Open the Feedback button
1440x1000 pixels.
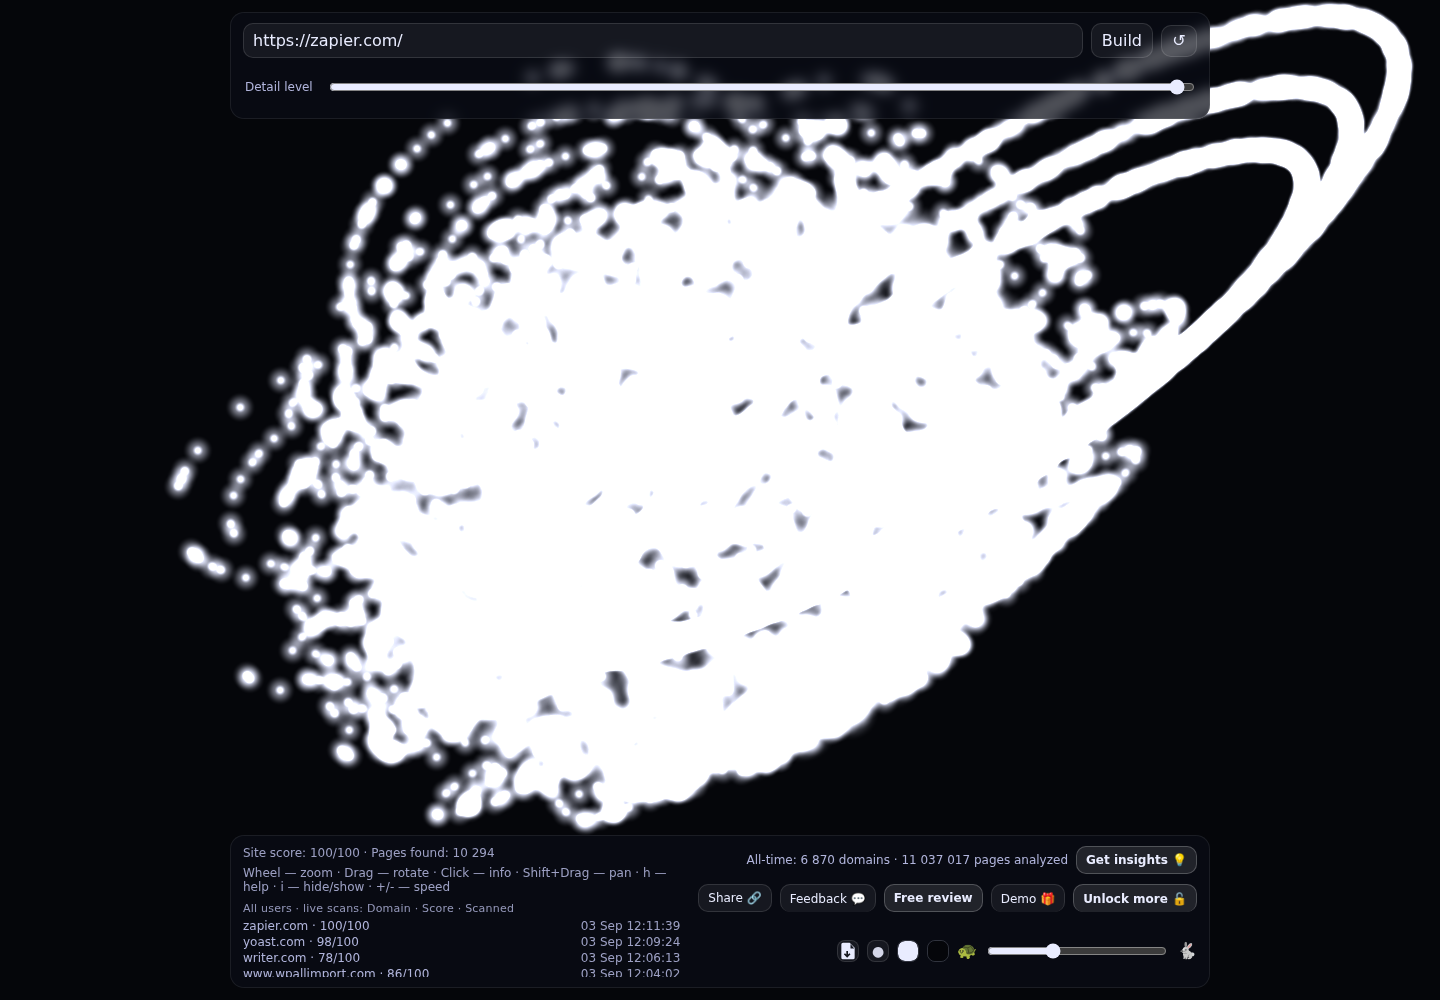coord(827,898)
